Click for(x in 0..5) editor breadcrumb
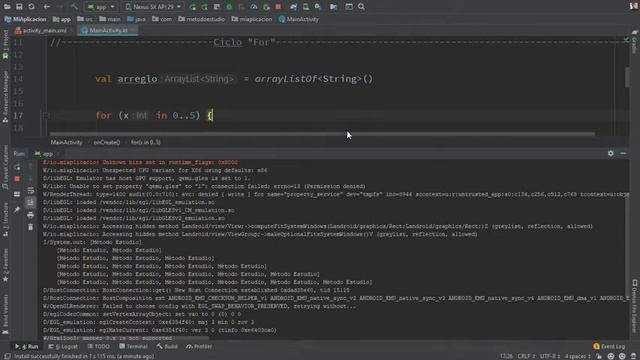 click(x=145, y=142)
